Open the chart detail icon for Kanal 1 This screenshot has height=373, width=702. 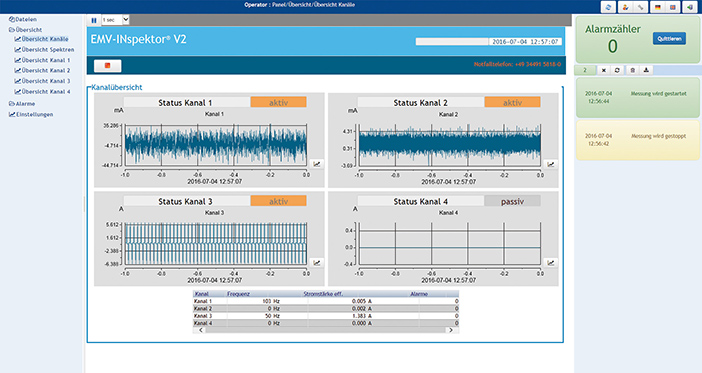pyautogui.click(x=317, y=164)
